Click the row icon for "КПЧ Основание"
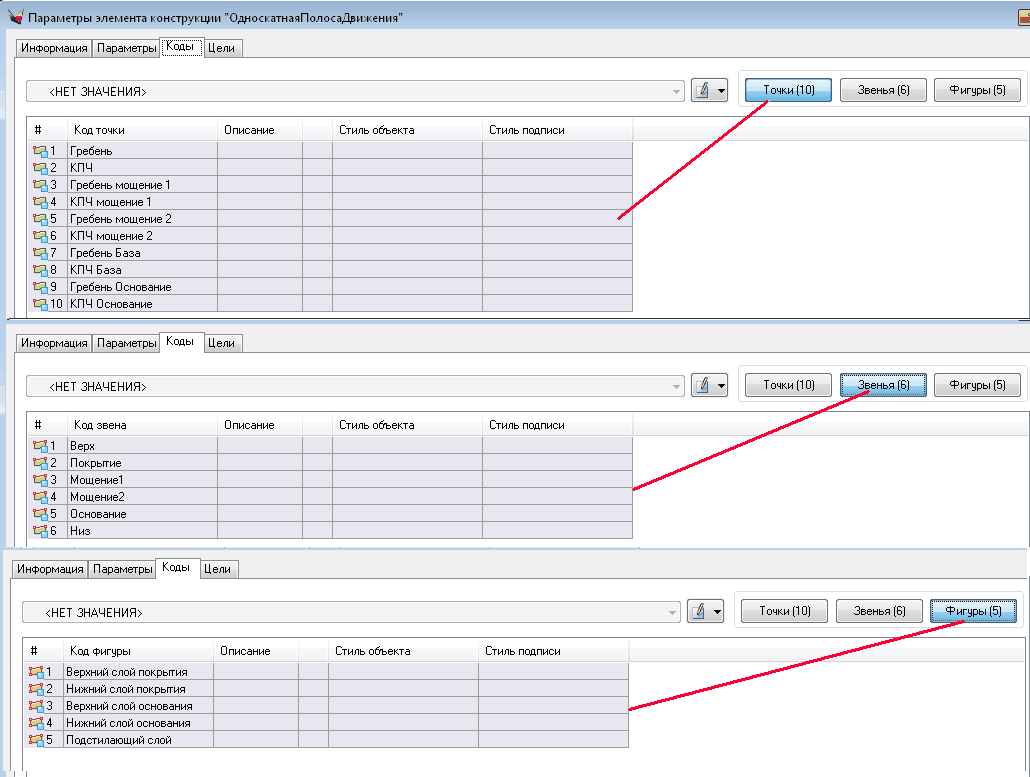1030x777 pixels. [x=40, y=304]
